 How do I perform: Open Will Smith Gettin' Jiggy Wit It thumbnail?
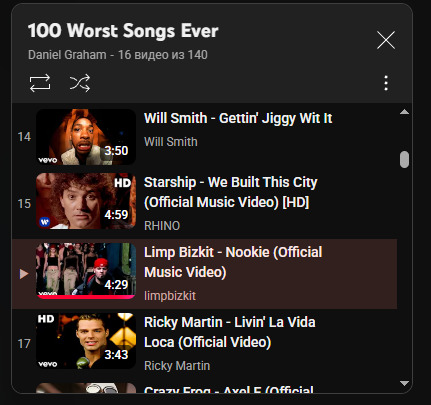86,137
